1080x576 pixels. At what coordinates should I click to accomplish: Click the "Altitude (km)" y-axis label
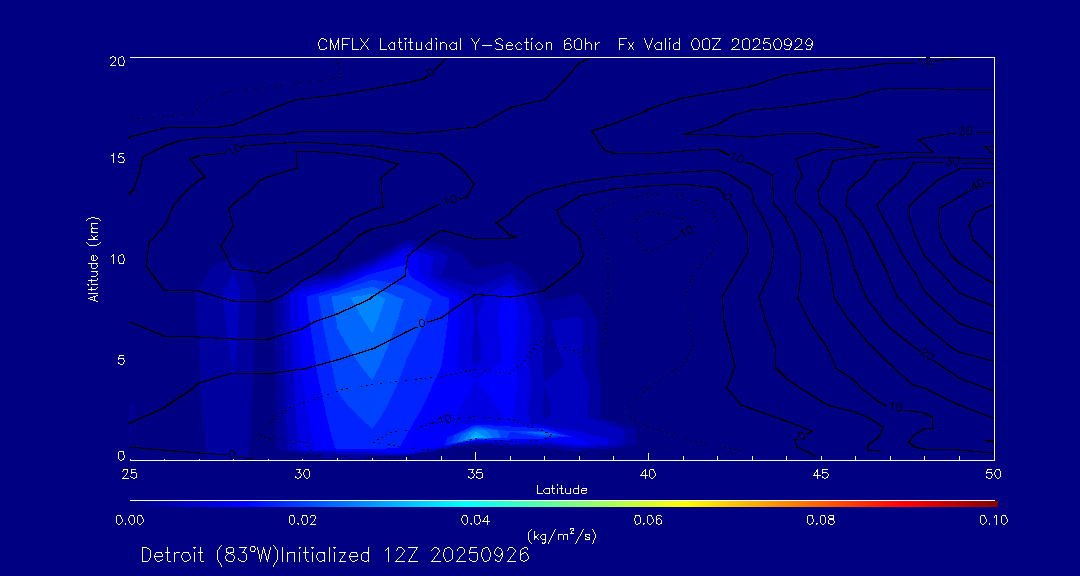tap(93, 258)
